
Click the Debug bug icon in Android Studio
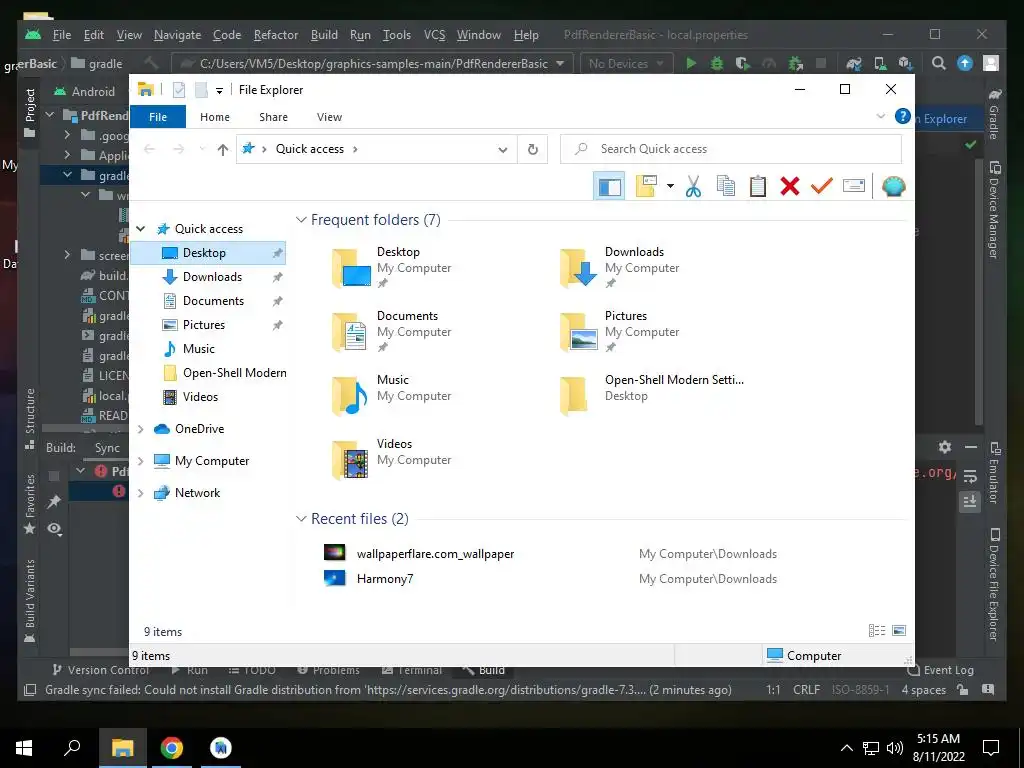pyautogui.click(x=716, y=63)
